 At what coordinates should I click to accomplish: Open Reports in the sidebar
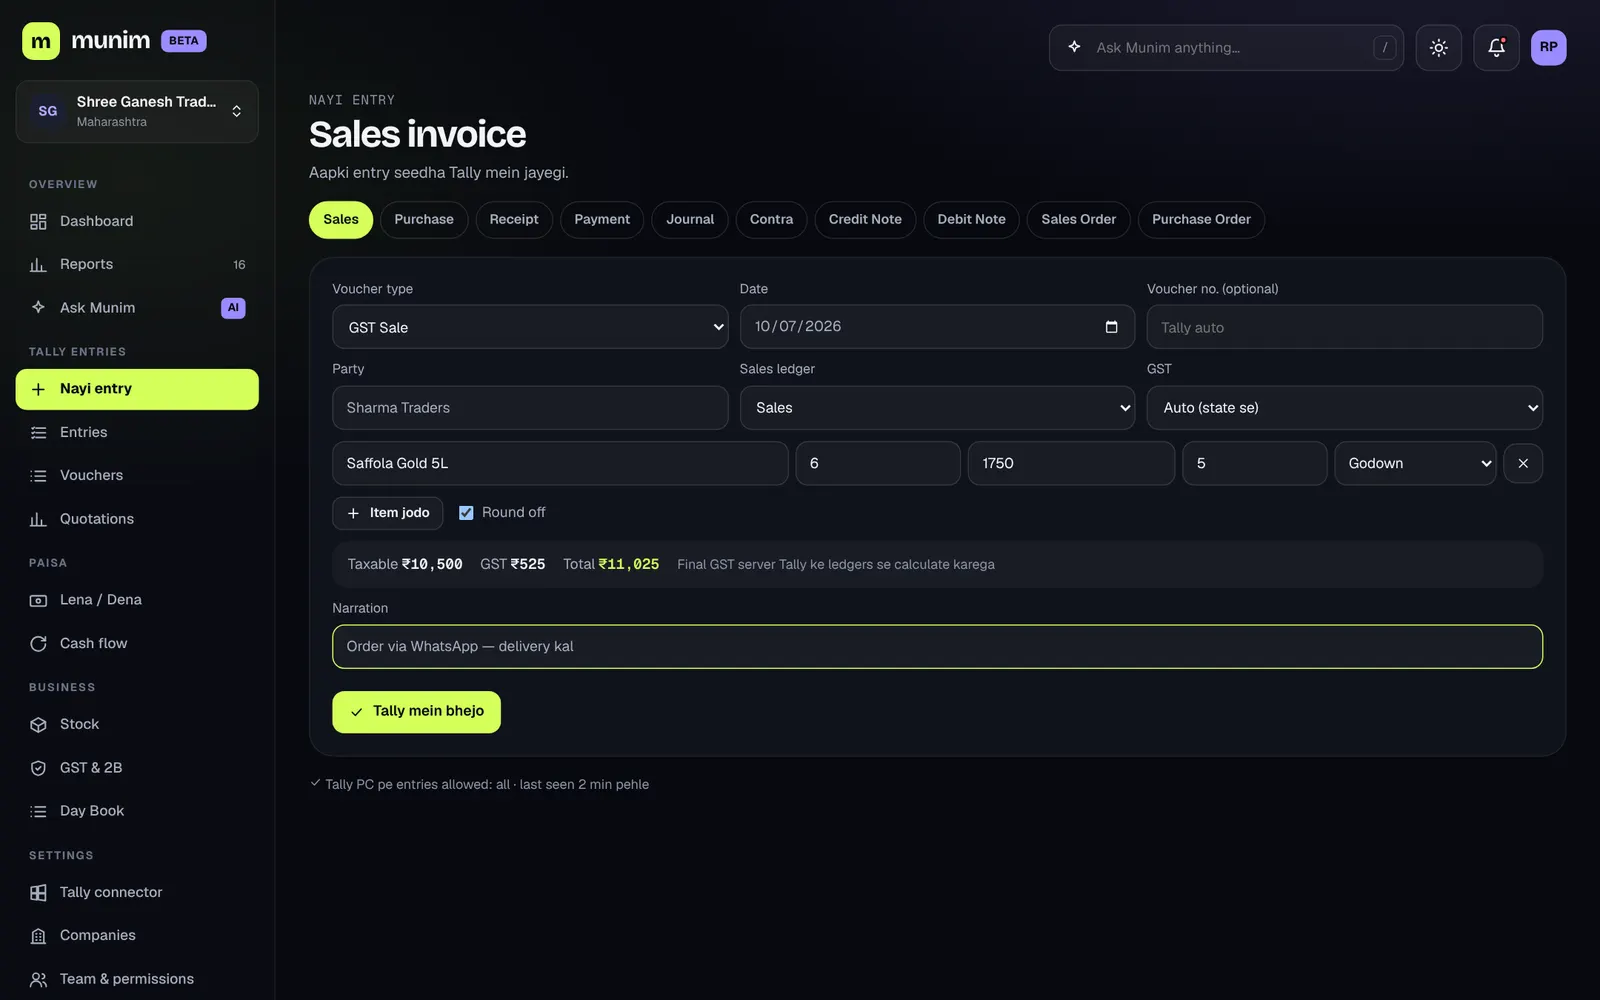tap(137, 264)
